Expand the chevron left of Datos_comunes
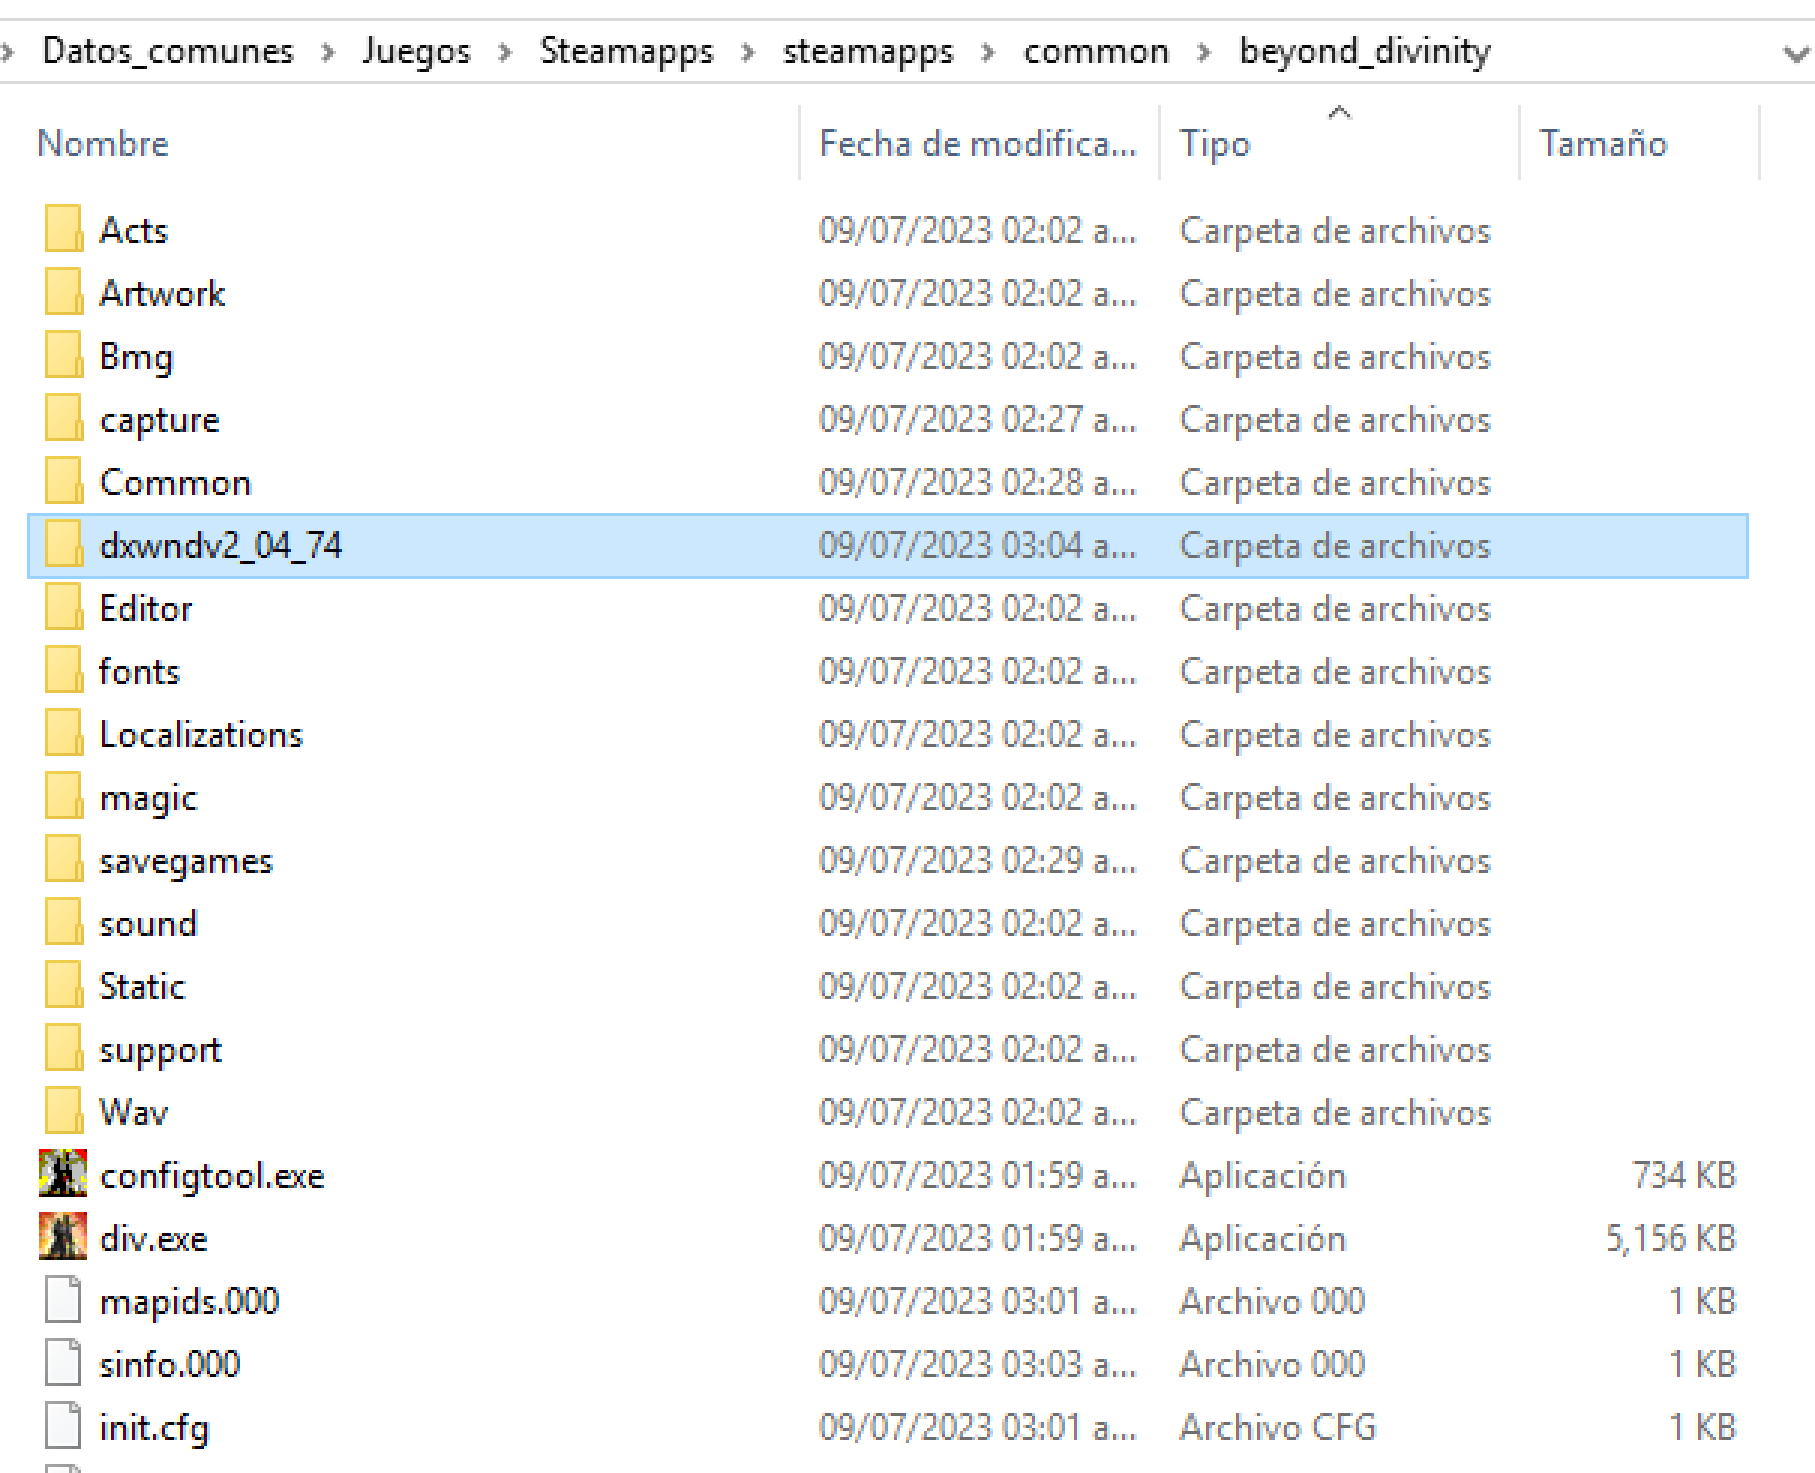The image size is (1815, 1473). click(8, 52)
